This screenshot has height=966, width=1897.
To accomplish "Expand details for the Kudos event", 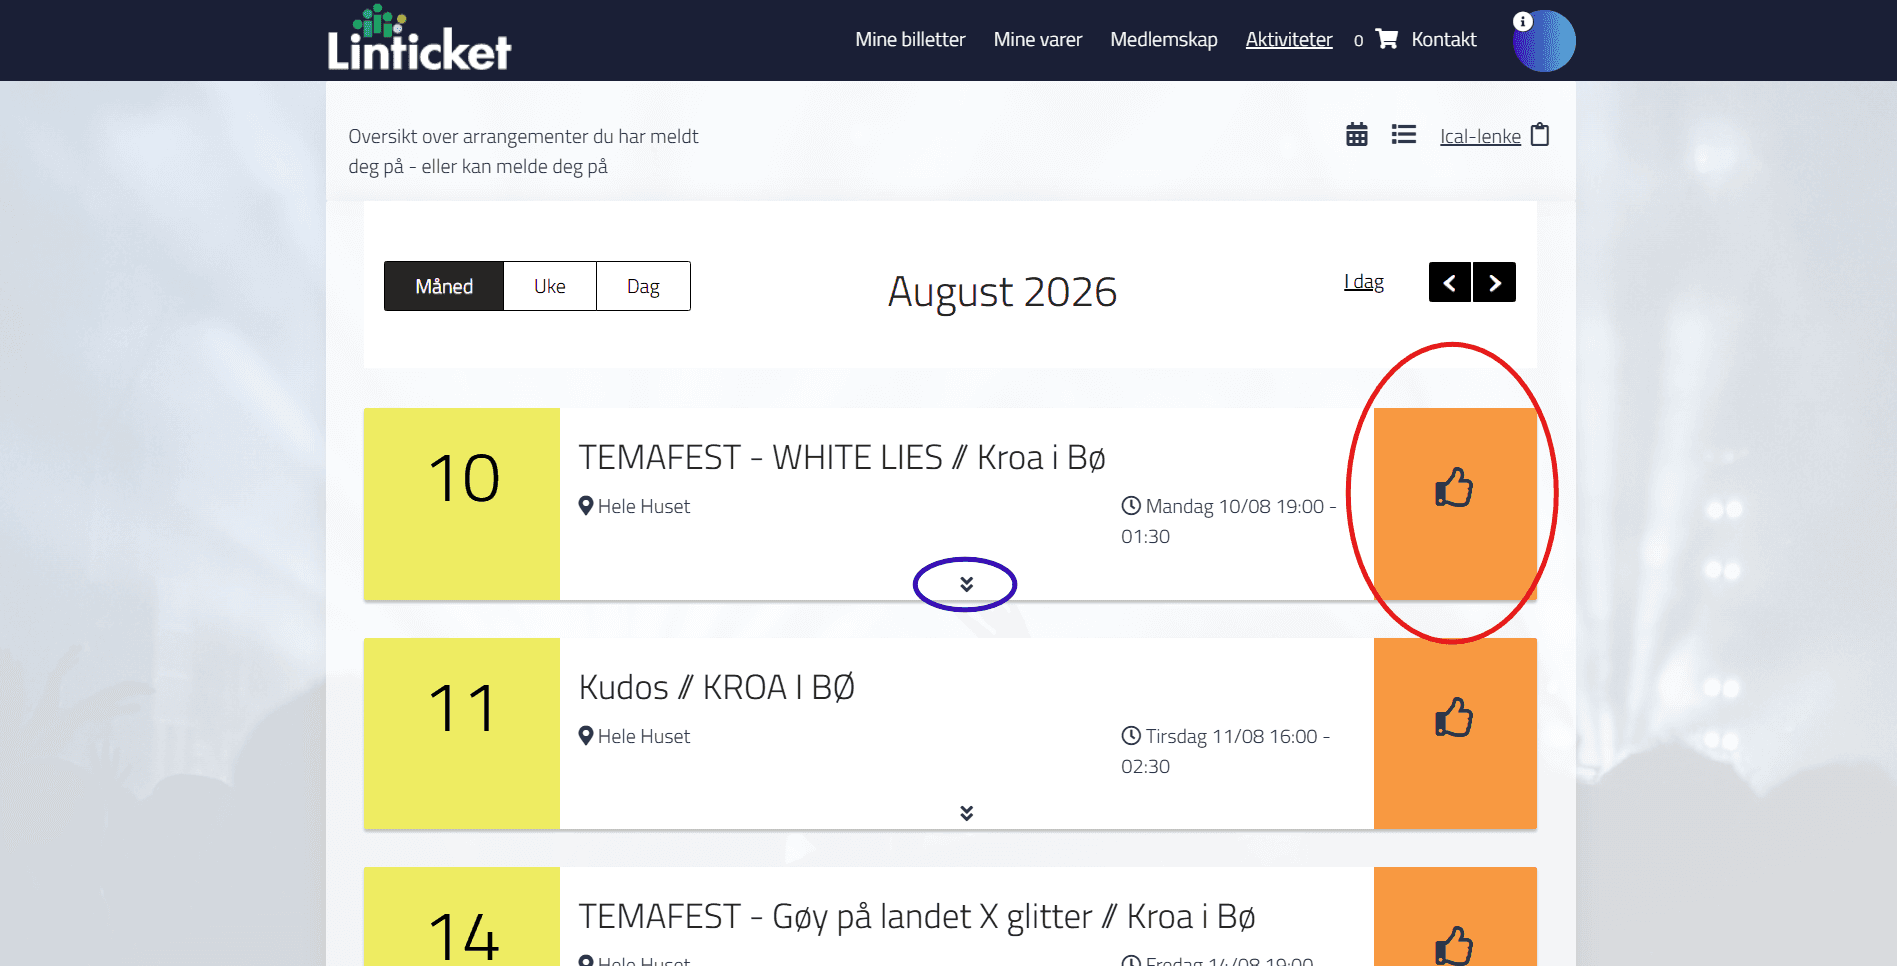I will [966, 813].
